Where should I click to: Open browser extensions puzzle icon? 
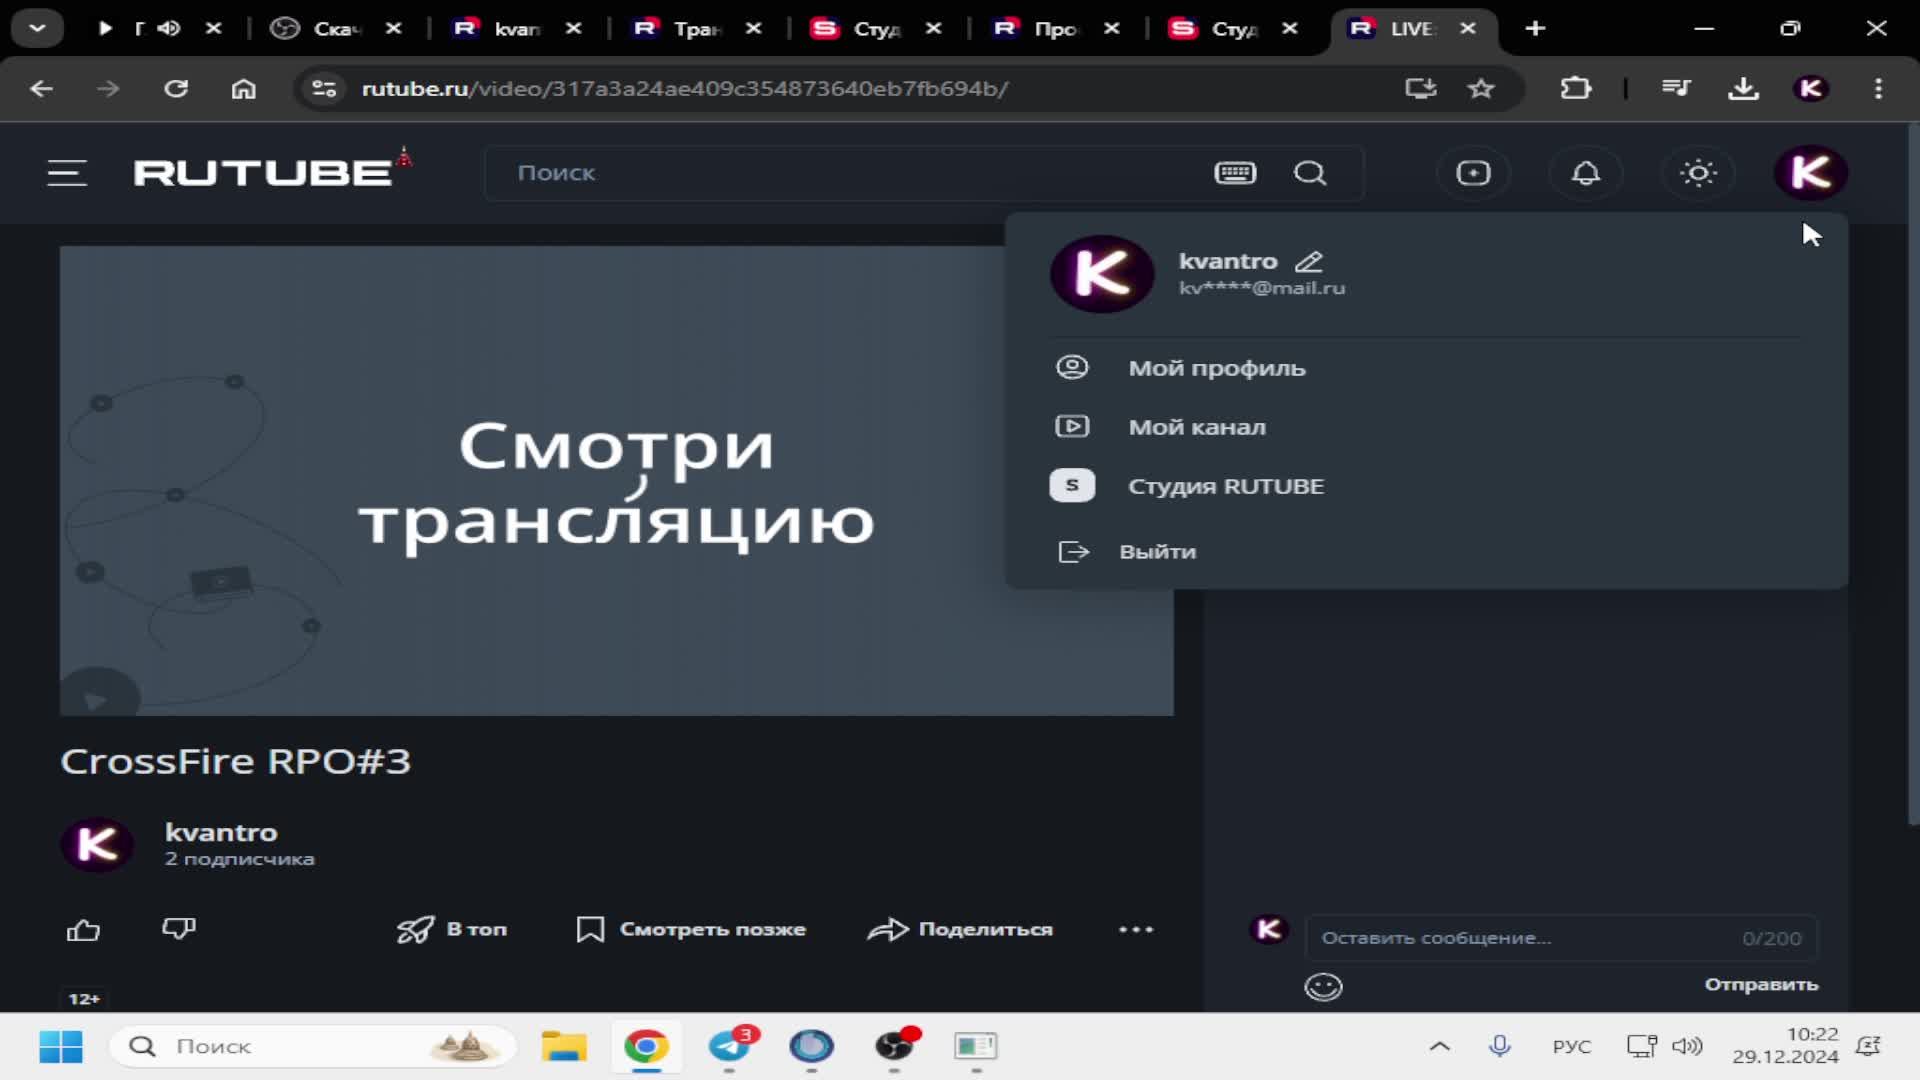[x=1576, y=89]
